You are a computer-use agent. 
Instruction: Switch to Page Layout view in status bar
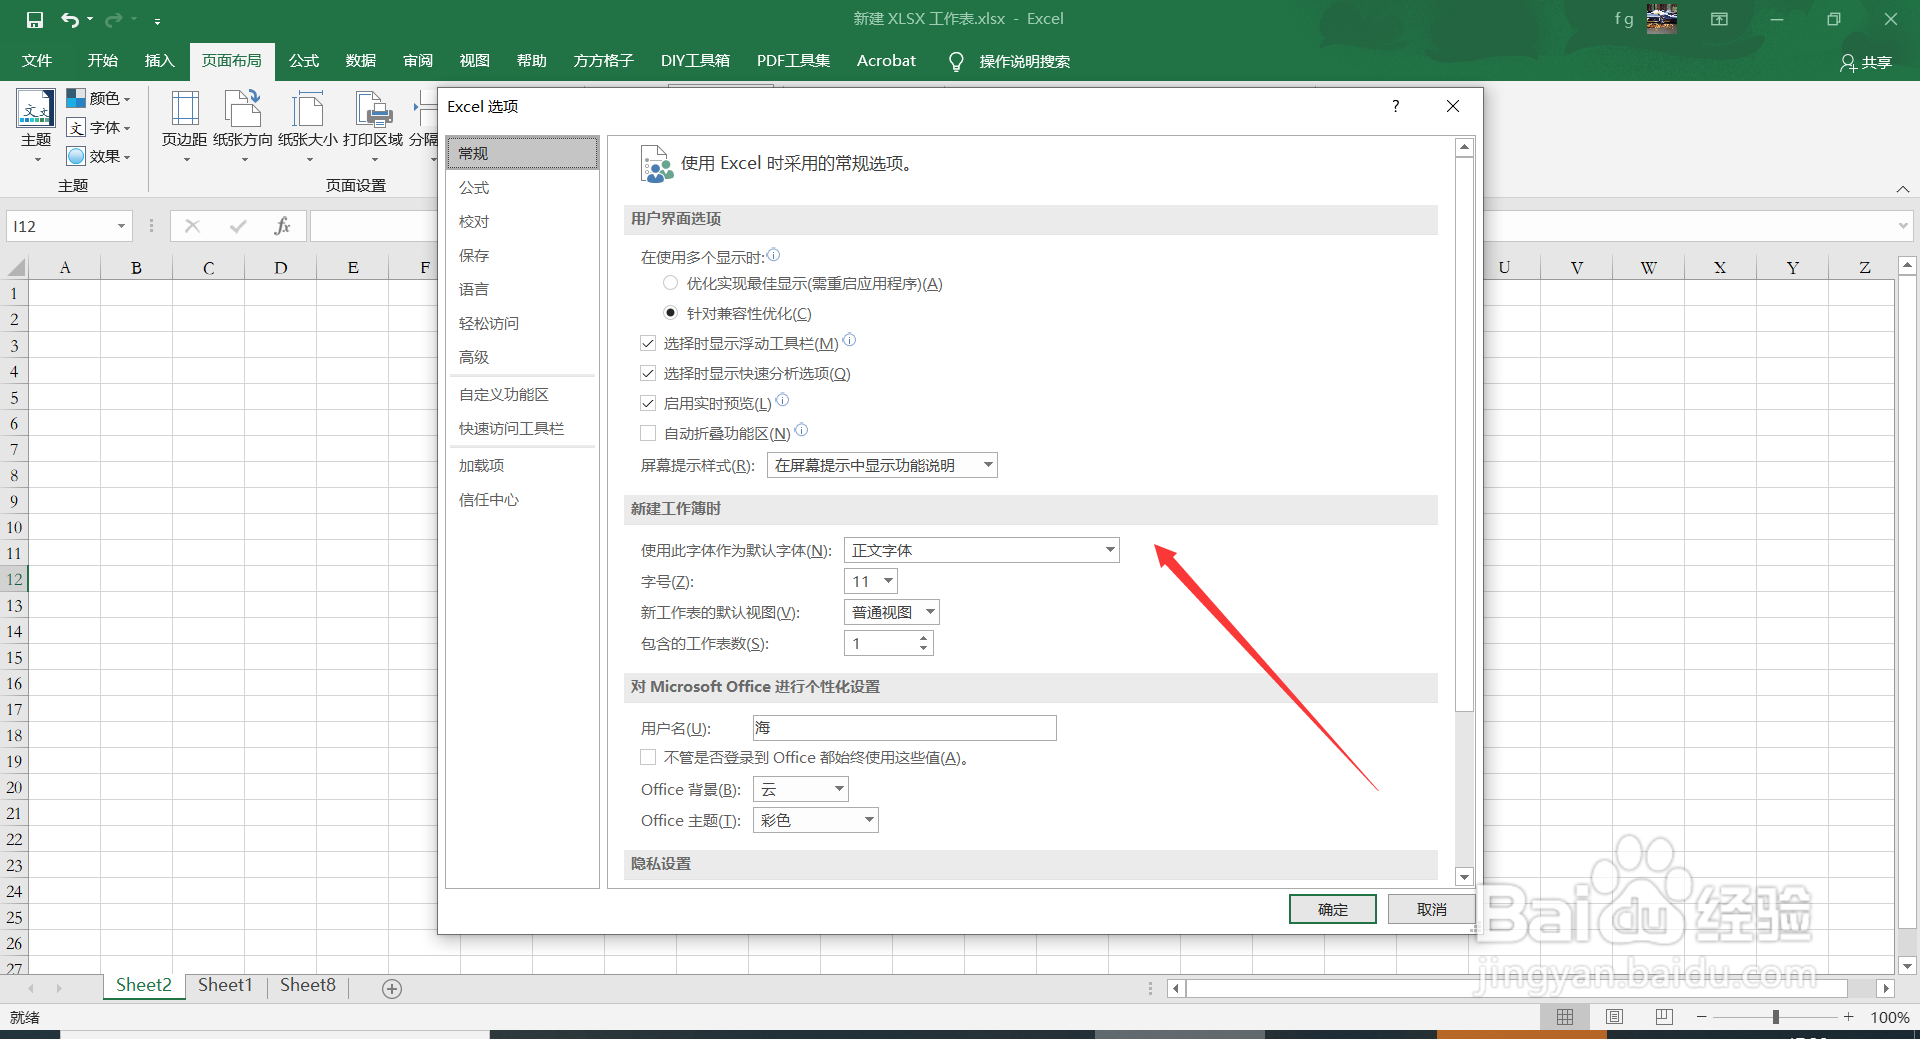[x=1614, y=1017]
